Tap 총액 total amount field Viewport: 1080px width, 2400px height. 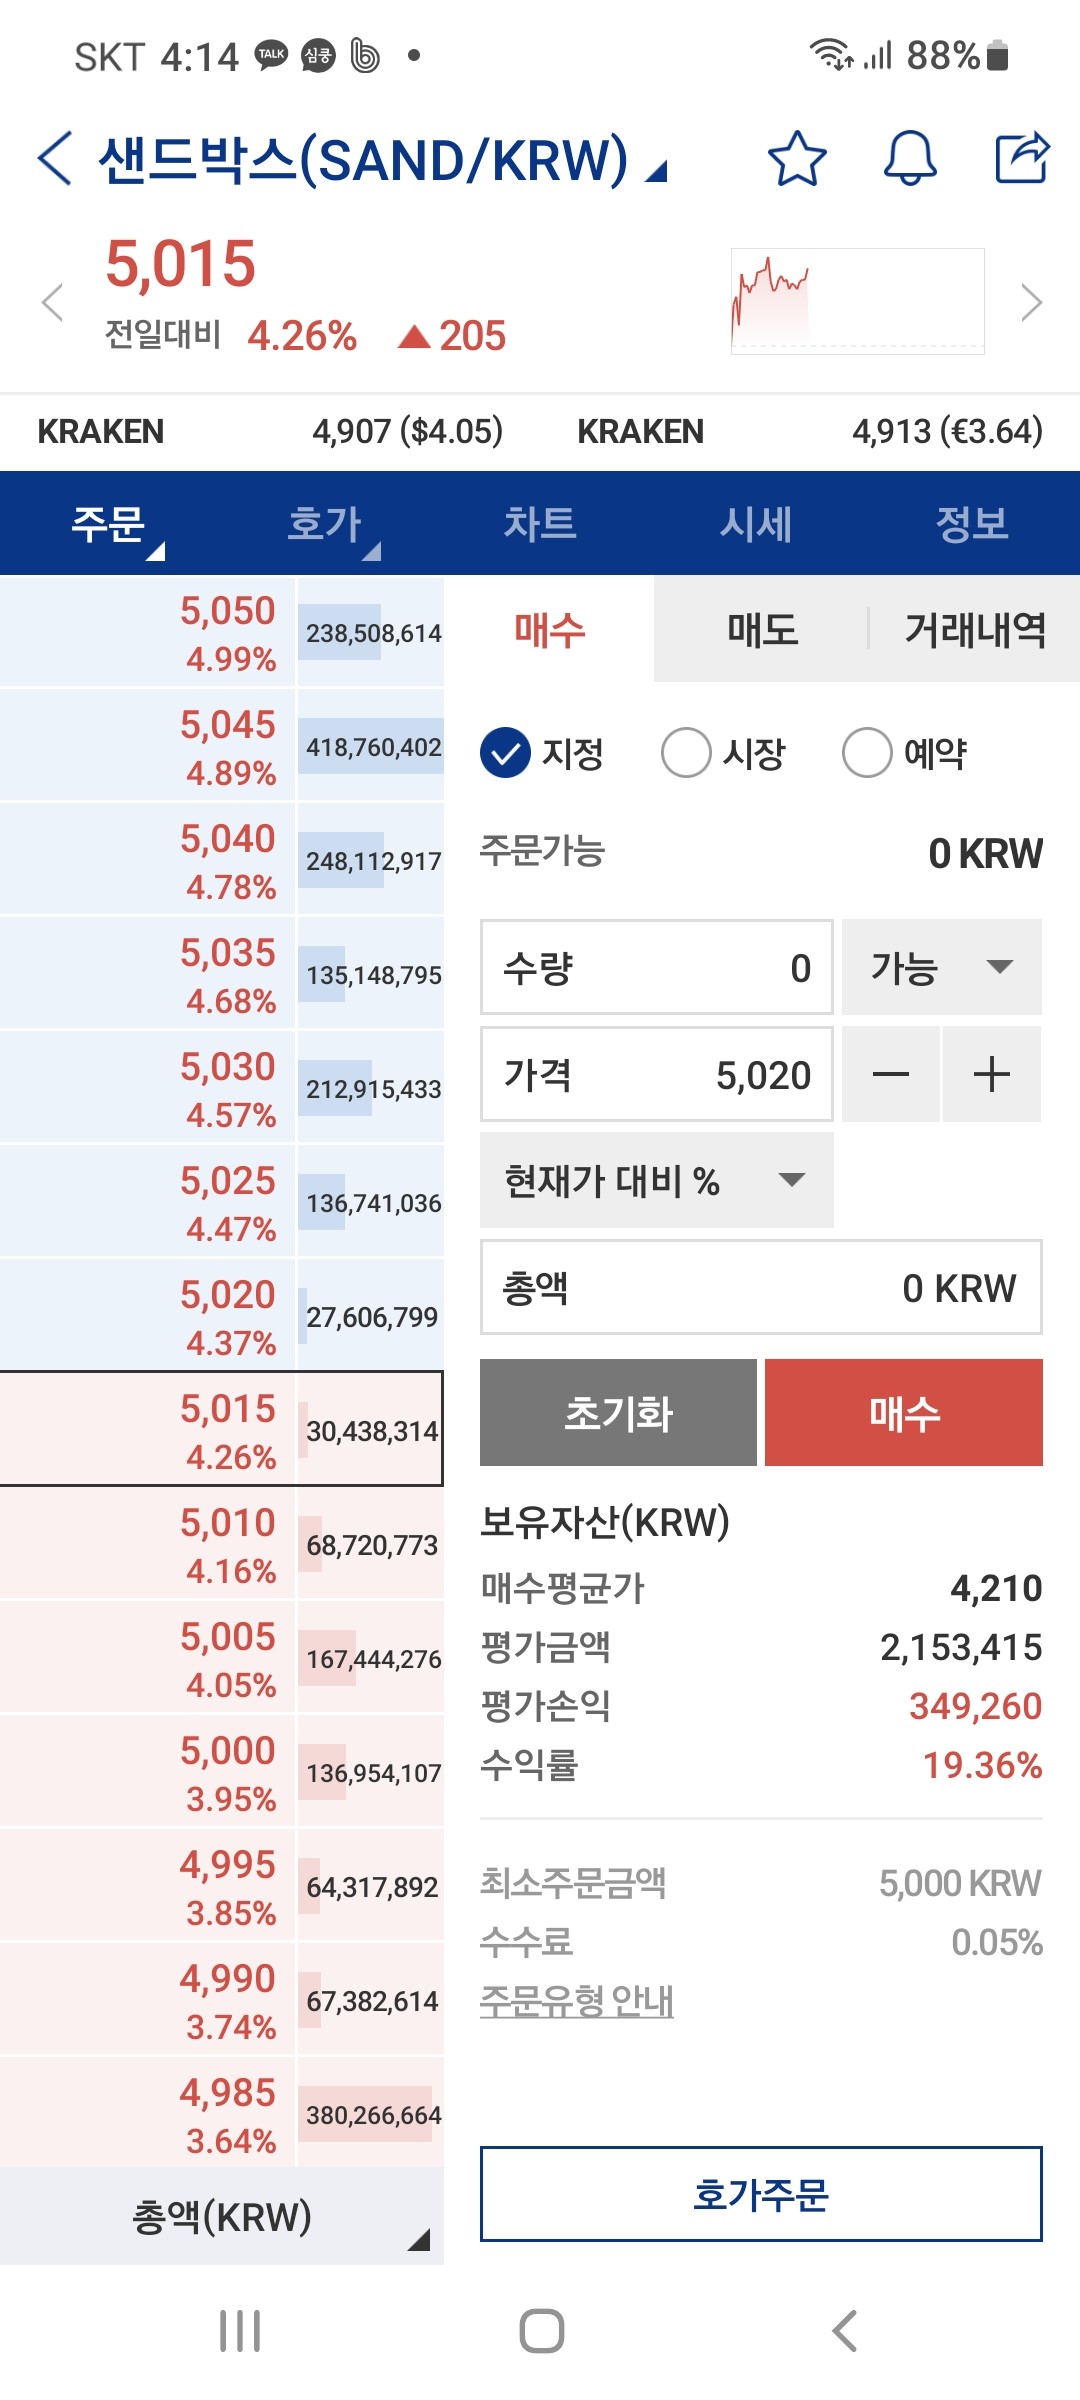tap(761, 1288)
